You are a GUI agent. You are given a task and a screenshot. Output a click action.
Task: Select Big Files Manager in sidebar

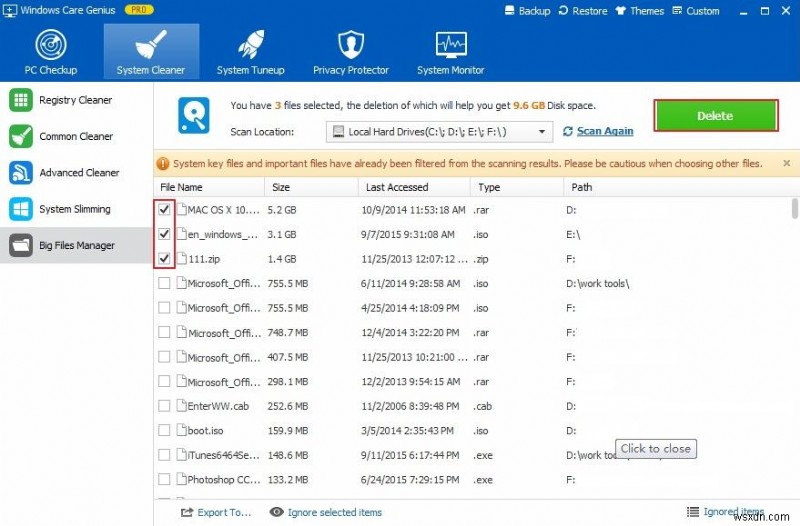[77, 245]
